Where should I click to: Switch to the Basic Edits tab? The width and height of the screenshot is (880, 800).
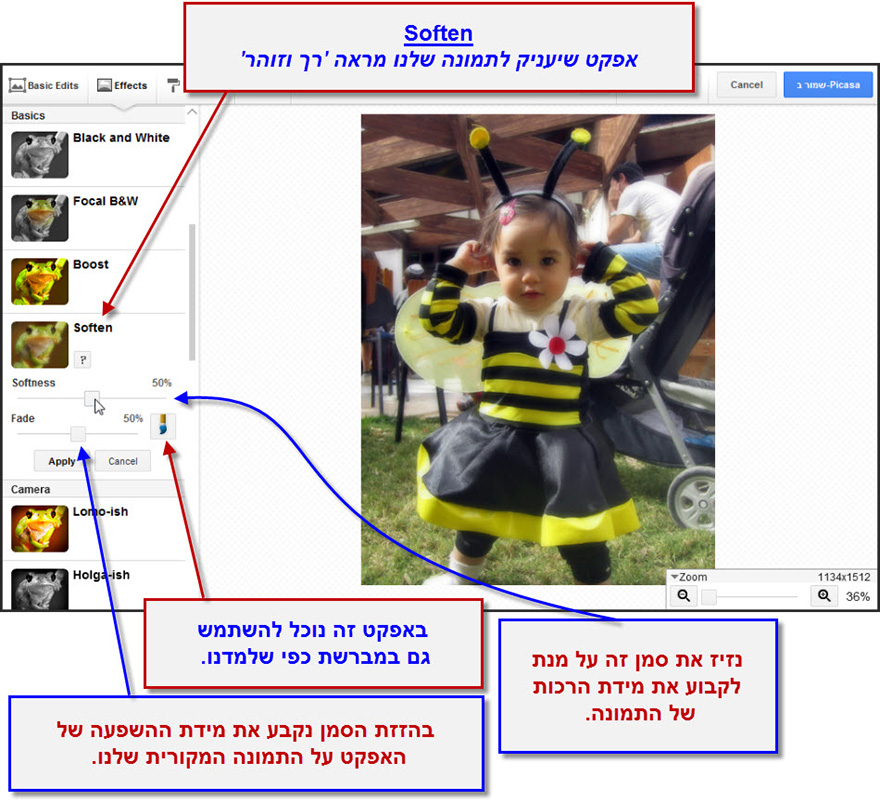tap(45, 86)
